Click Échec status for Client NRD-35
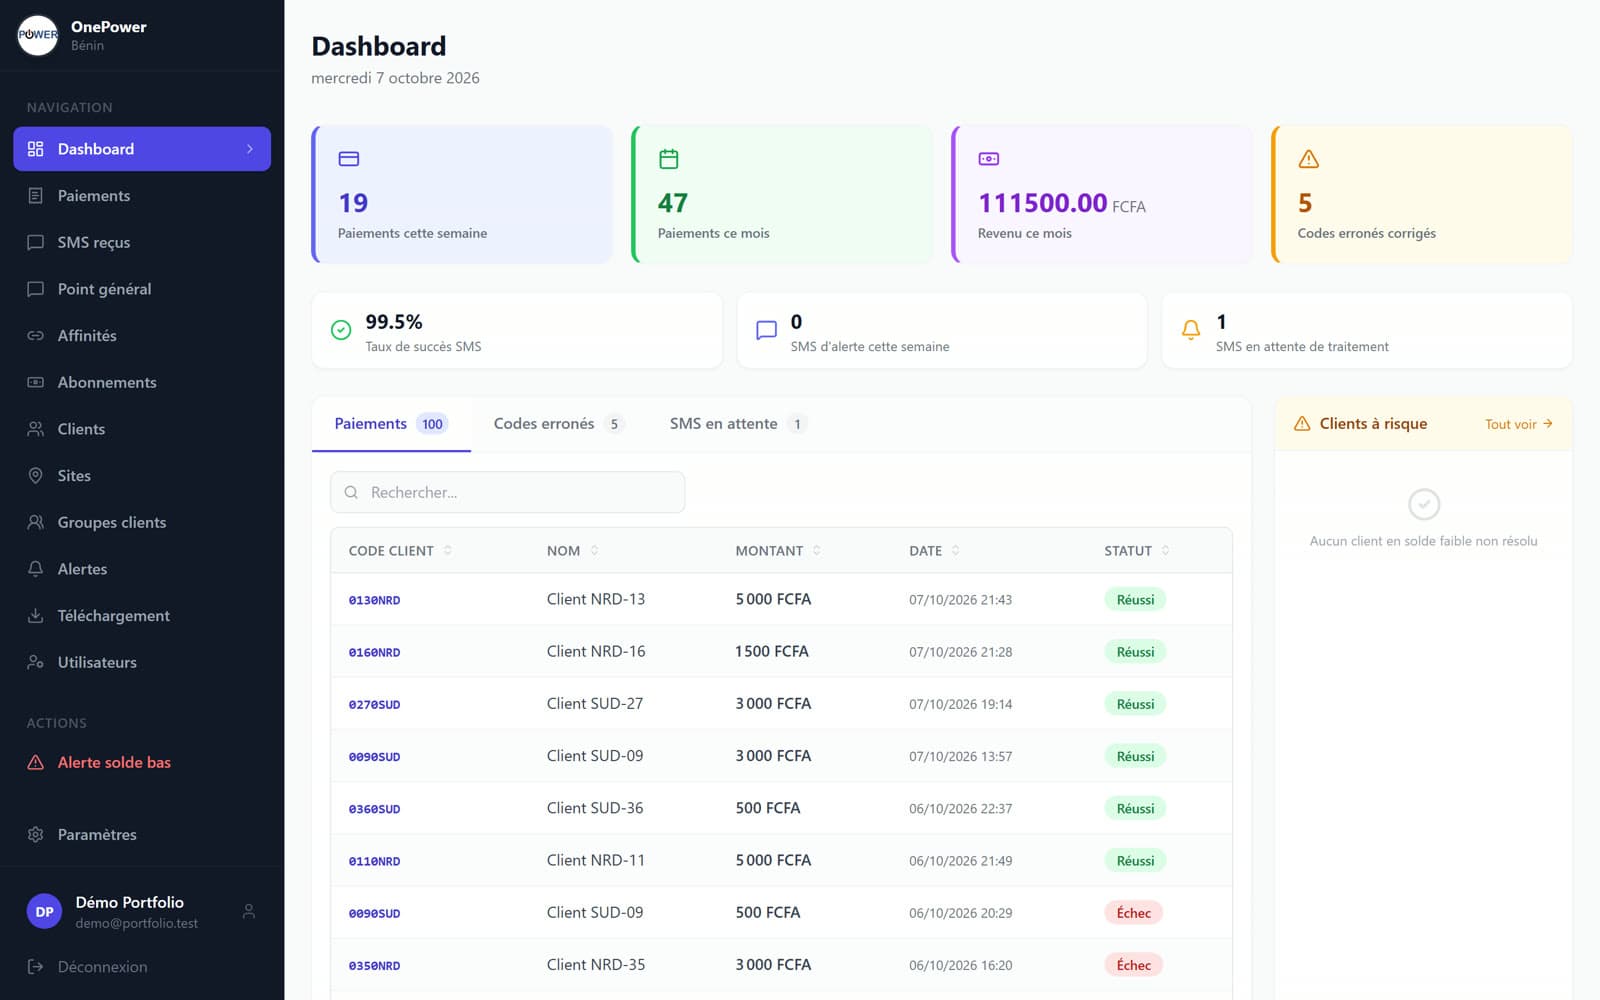The width and height of the screenshot is (1600, 1000). 1134,965
